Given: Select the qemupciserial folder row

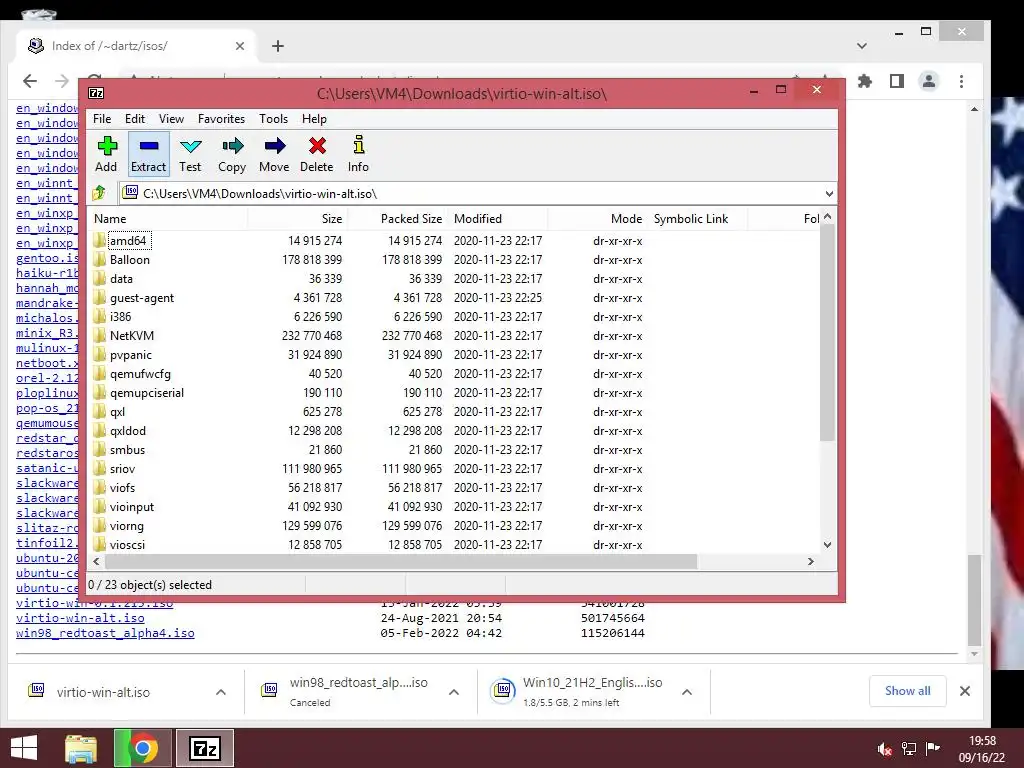Looking at the screenshot, I should click(455, 392).
